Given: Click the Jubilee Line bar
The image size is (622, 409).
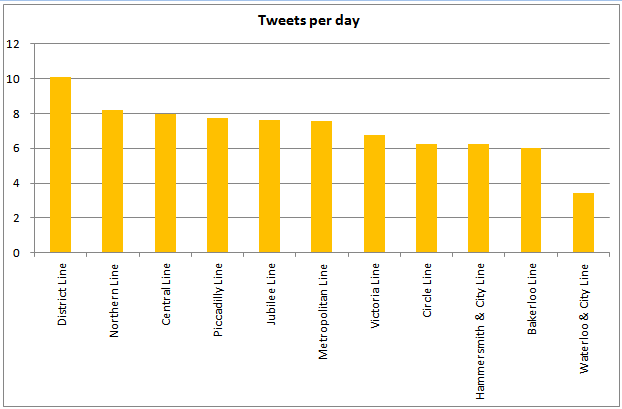Looking at the screenshot, I should pyautogui.click(x=269, y=186).
